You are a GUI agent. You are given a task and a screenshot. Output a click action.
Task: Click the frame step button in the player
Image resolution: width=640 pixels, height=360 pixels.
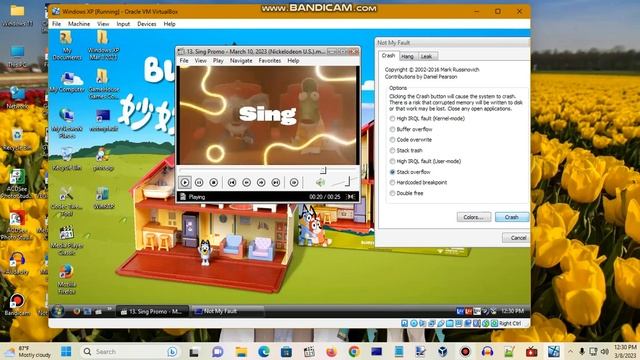(294, 182)
